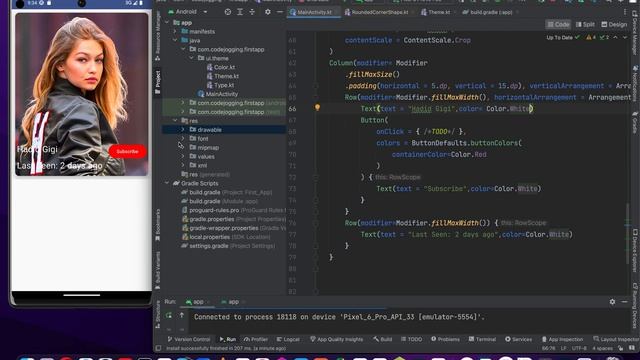This screenshot has height=360, width=640.
Task: Open the Device Manager side panel
Action: click(635, 33)
